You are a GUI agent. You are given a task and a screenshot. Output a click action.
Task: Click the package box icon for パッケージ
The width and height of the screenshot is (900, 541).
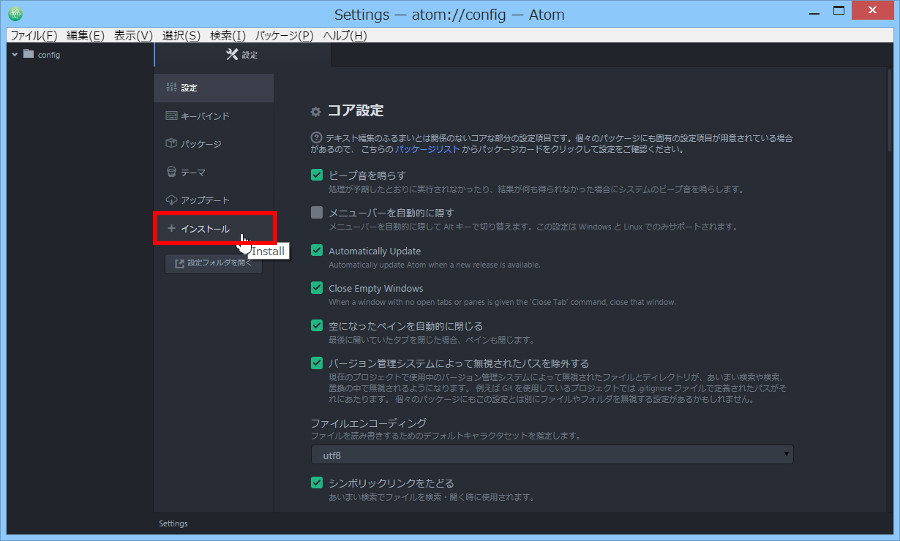[x=171, y=143]
